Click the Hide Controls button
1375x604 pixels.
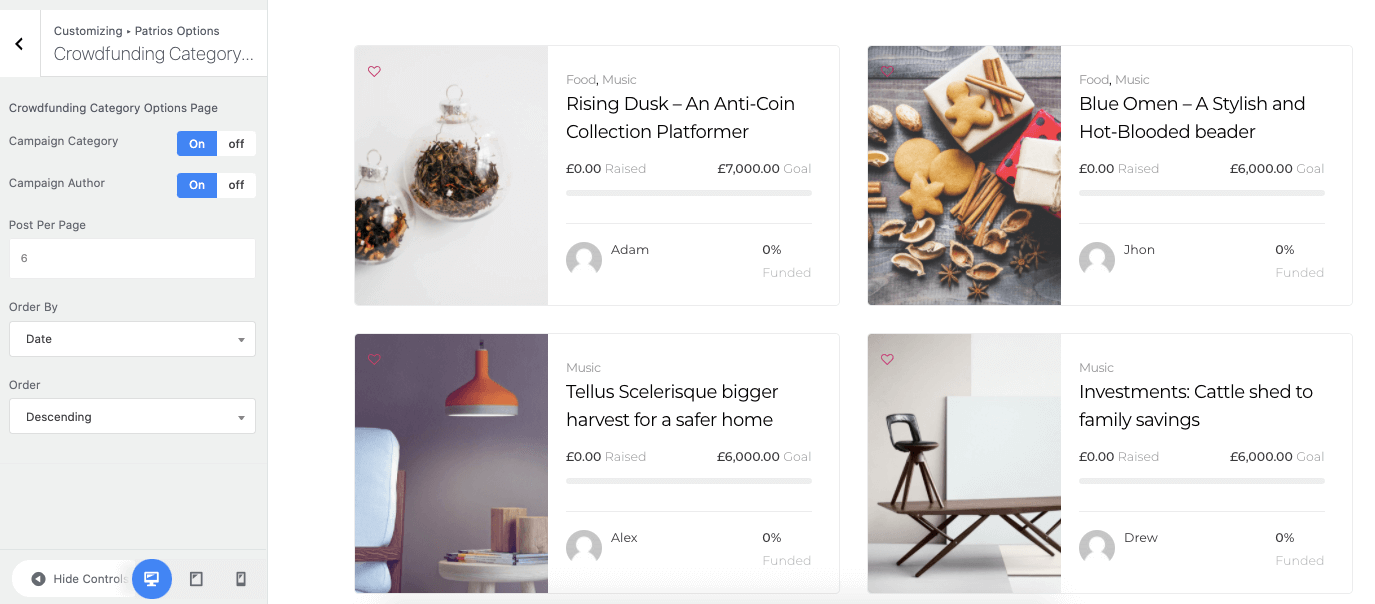tap(78, 579)
